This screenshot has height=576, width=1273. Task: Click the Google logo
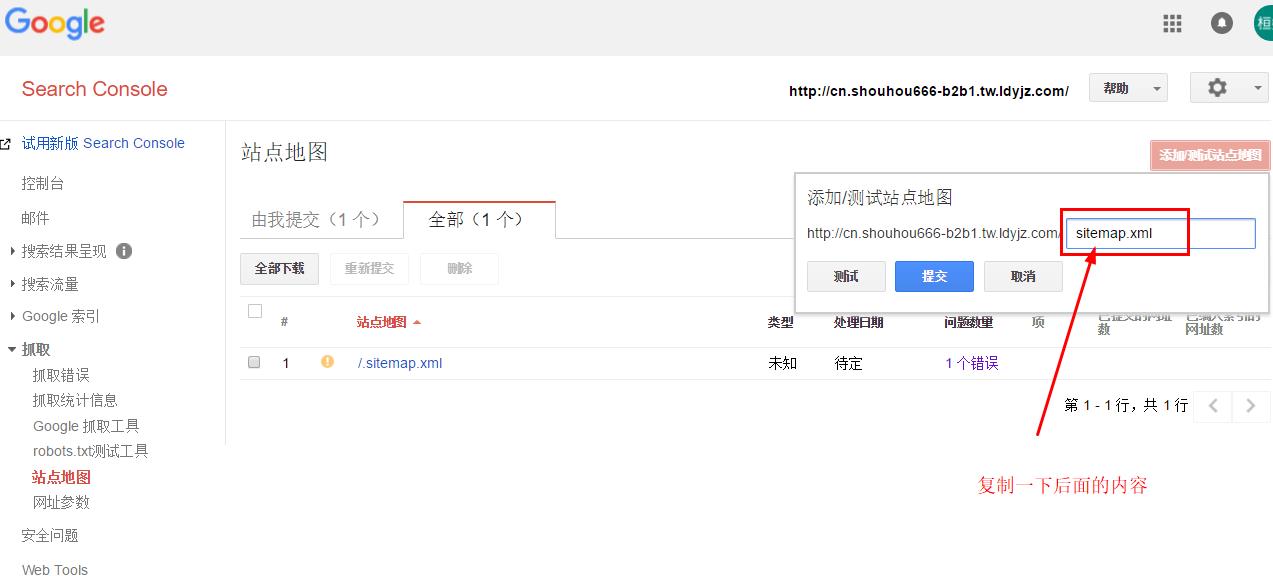point(55,24)
